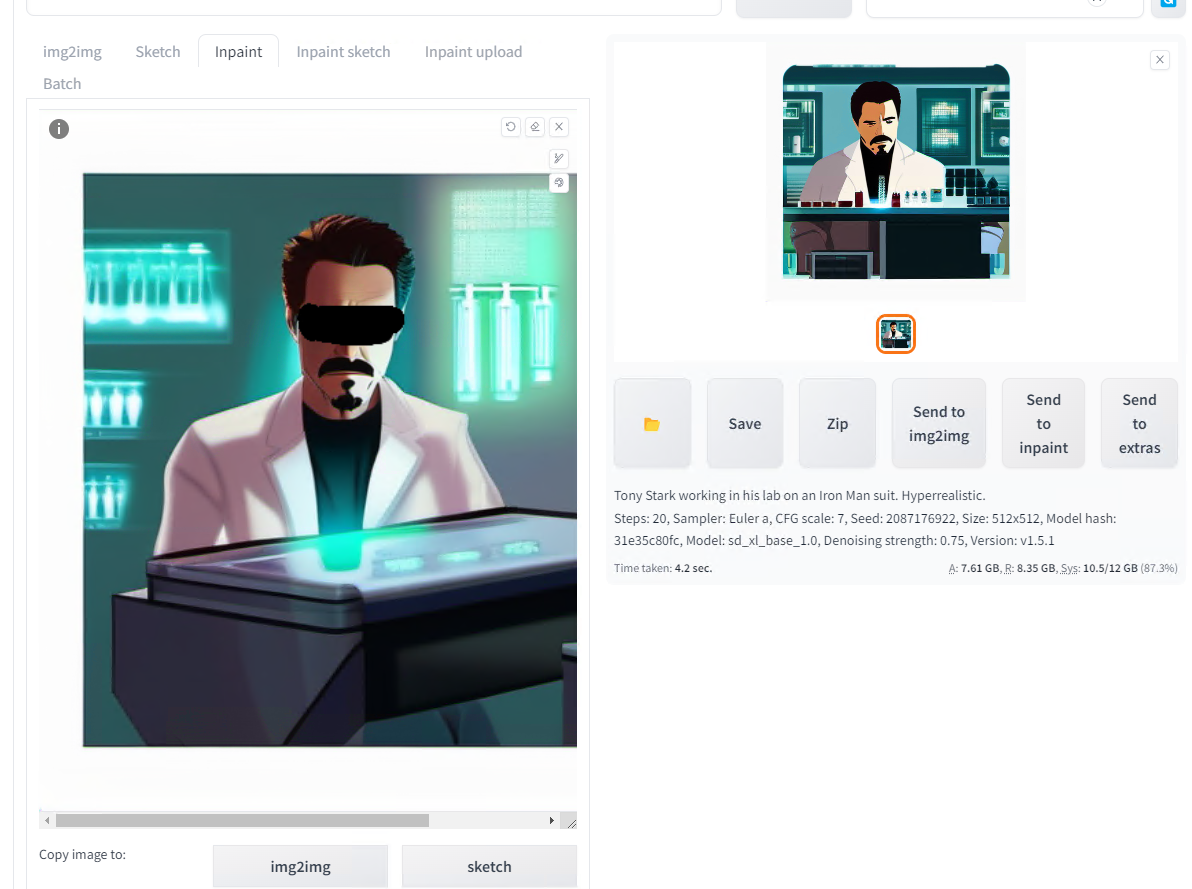Copy image to sketch
This screenshot has height=889, width=1192.
pyautogui.click(x=490, y=866)
